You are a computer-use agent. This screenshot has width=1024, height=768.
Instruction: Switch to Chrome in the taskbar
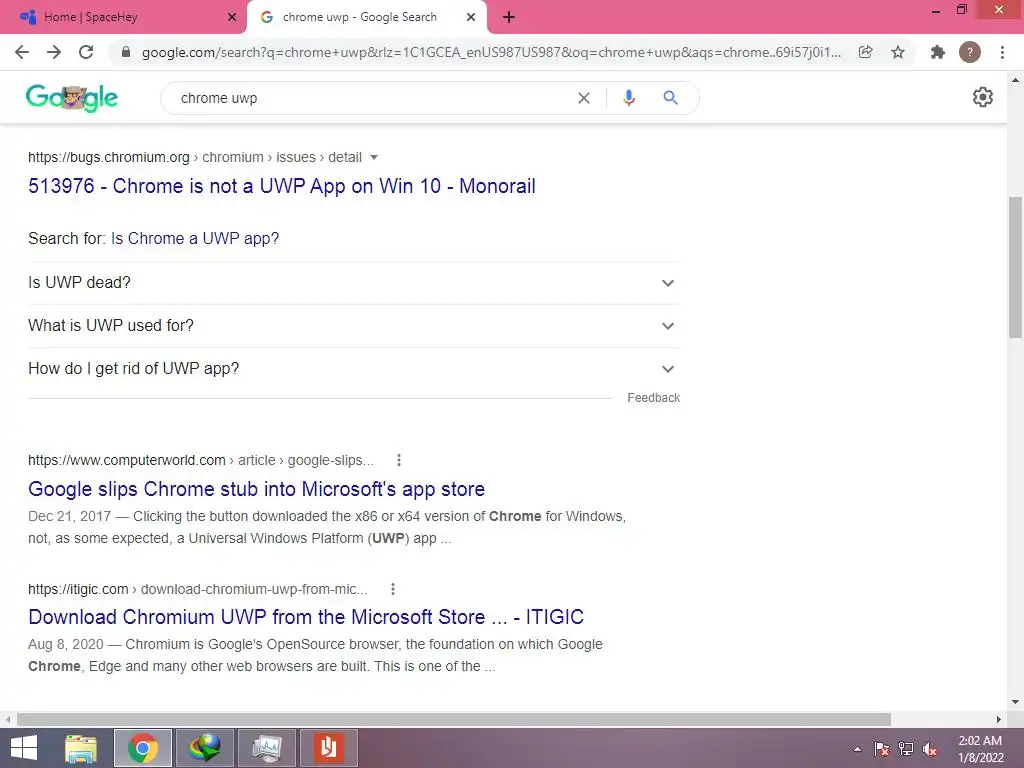click(x=143, y=748)
